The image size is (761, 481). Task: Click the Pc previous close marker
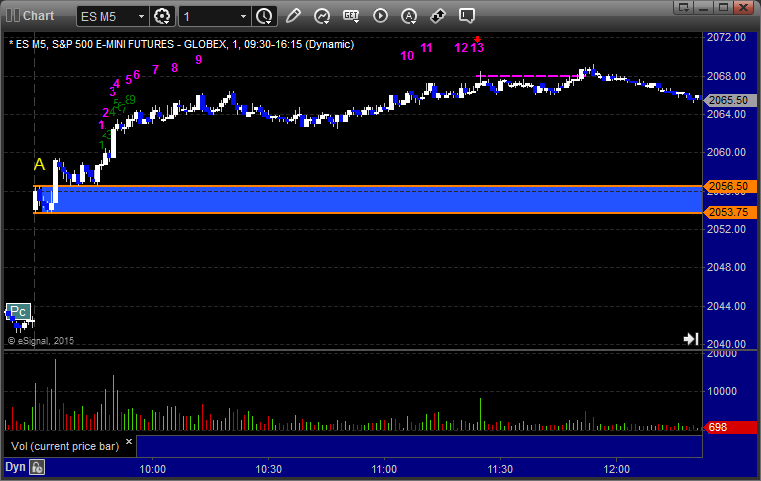pos(18,310)
